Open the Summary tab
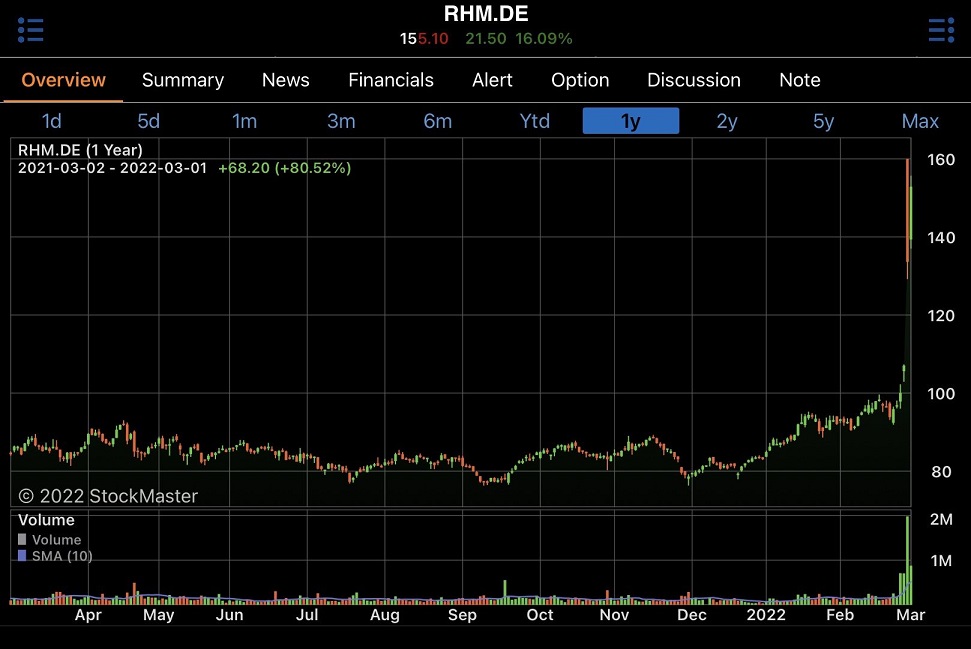971x649 pixels. (183, 80)
